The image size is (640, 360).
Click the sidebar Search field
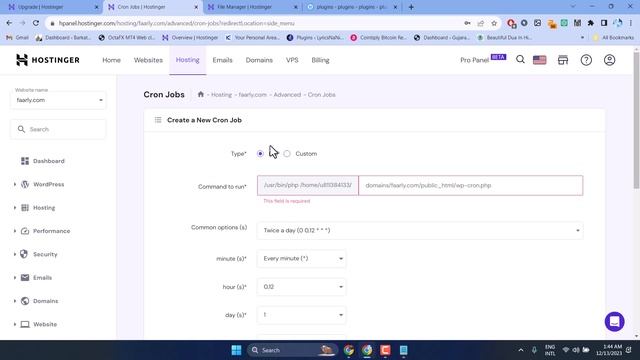pyautogui.click(x=58, y=129)
